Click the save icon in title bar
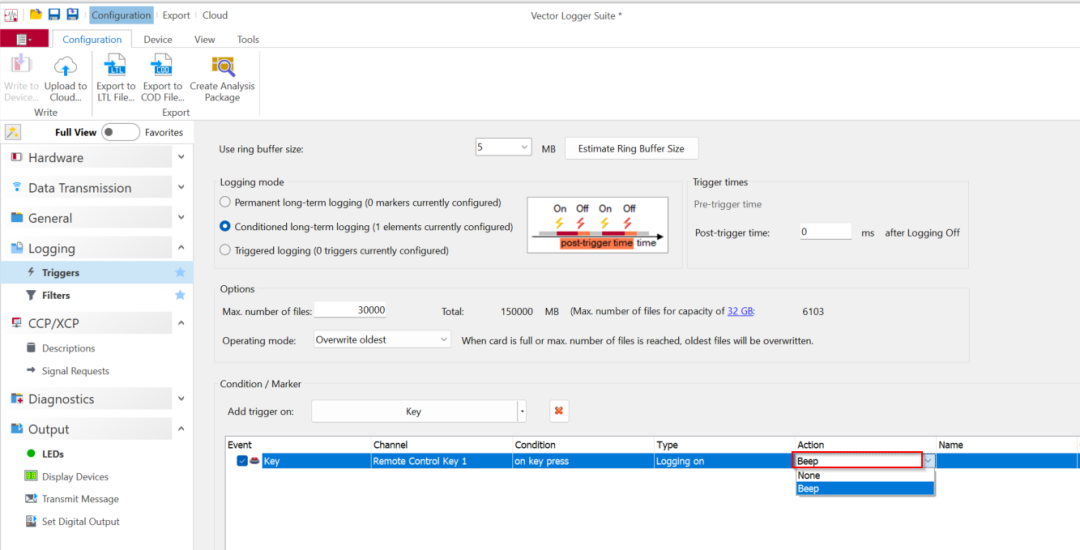Image resolution: width=1080 pixels, height=550 pixels. point(54,15)
